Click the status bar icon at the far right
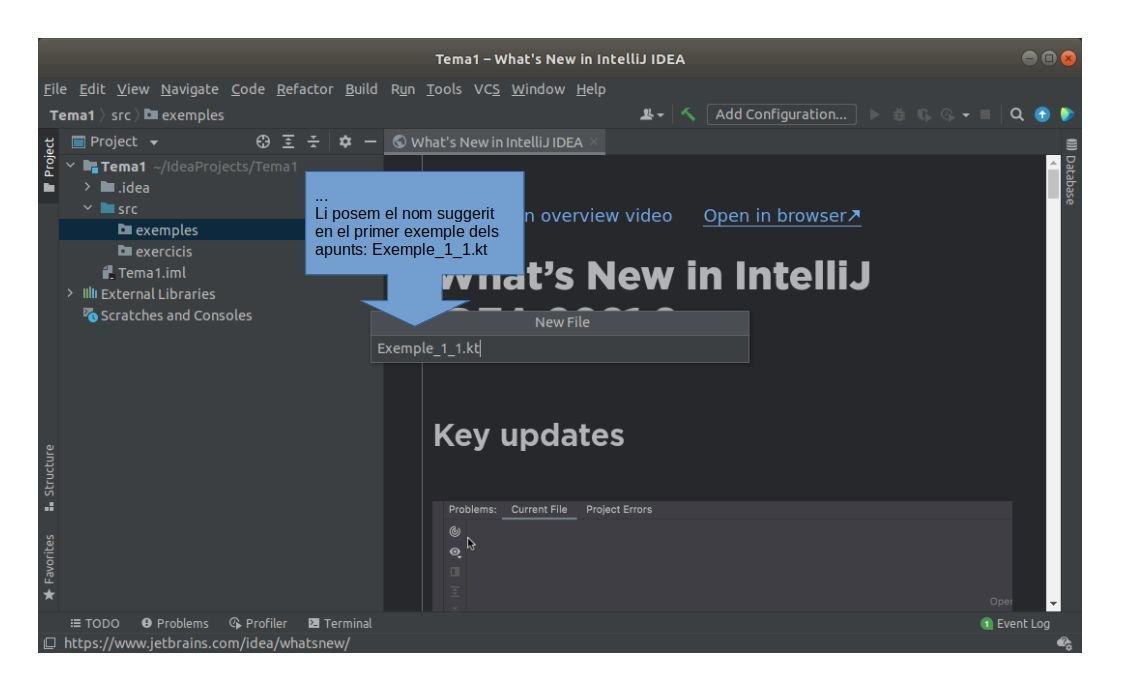This screenshot has width=1123, height=691. pyautogui.click(x=1064, y=643)
